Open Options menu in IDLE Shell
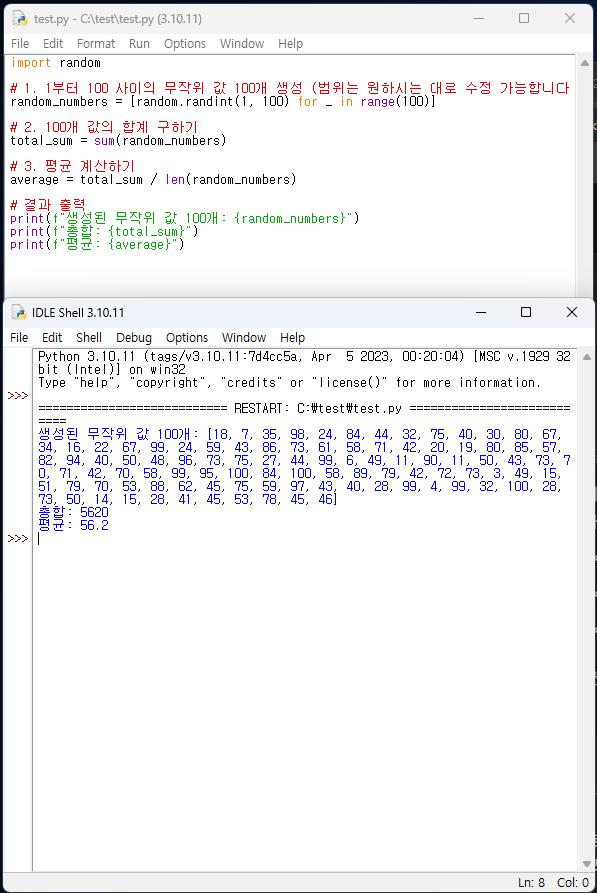 coord(187,338)
